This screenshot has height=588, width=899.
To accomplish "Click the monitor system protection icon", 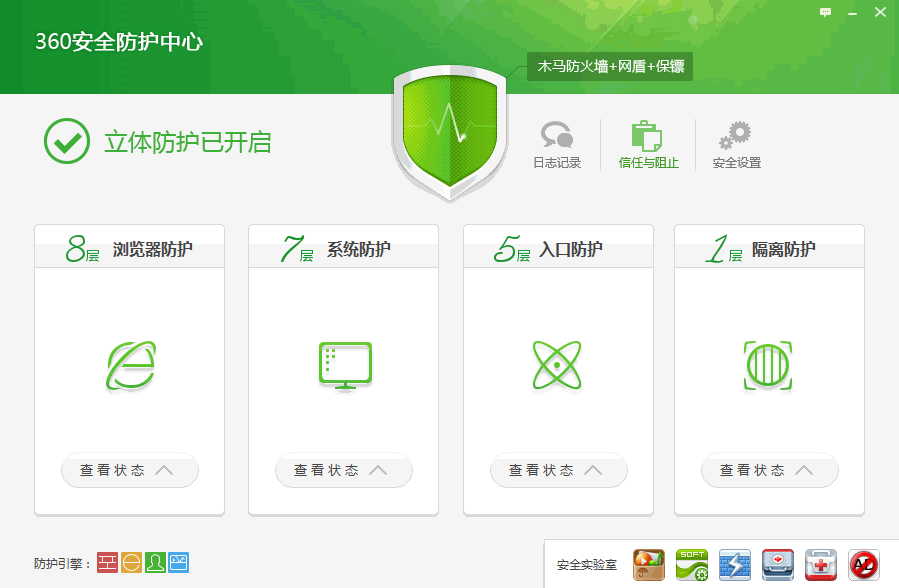I will click(x=345, y=366).
